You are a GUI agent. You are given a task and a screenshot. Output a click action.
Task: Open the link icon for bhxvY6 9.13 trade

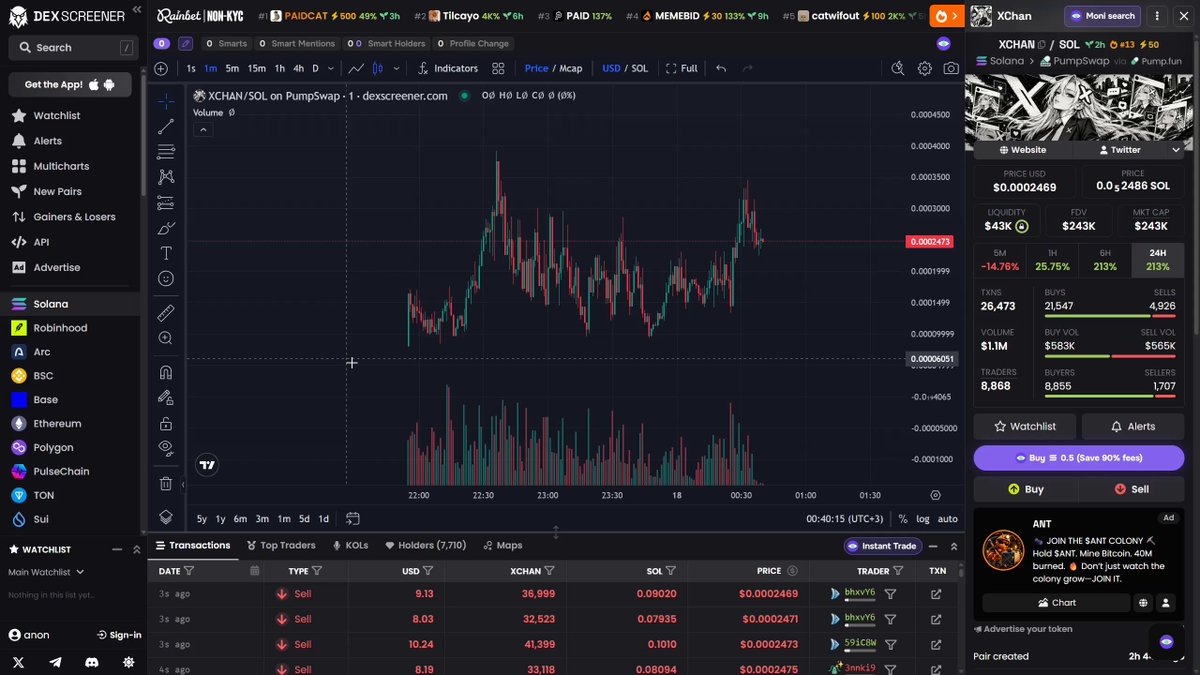point(936,594)
